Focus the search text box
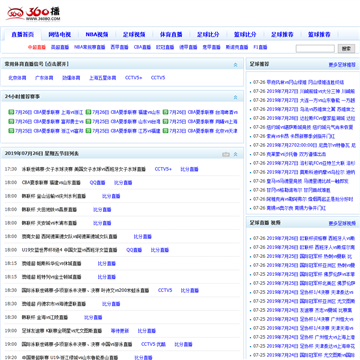The width and height of the screenshot is (360, 360). (x=315, y=49)
